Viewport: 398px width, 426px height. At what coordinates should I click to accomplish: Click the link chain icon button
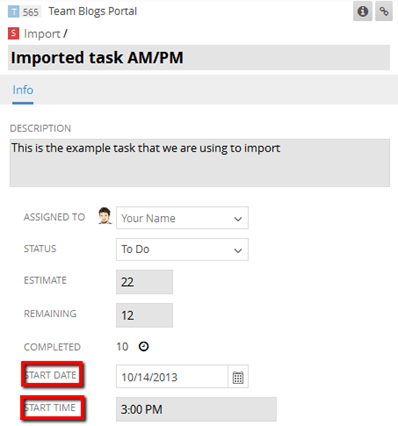point(384,11)
